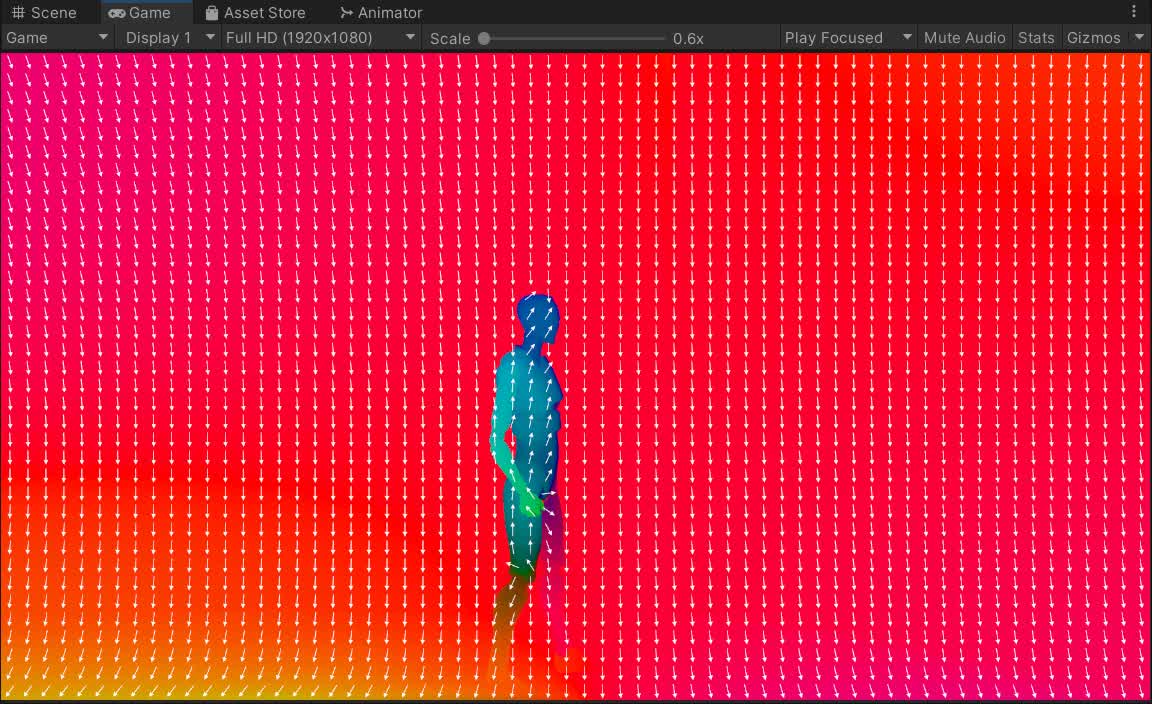Toggle Gizmos visibility
The width and height of the screenshot is (1152, 704).
pos(1093,37)
